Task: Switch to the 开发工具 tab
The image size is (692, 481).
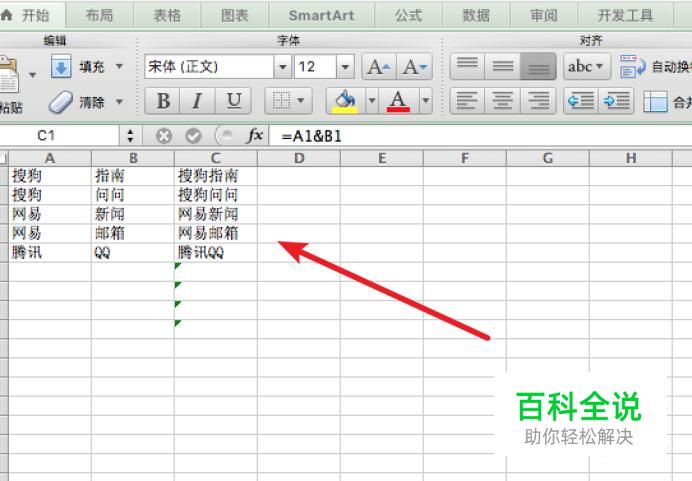Action: (625, 15)
